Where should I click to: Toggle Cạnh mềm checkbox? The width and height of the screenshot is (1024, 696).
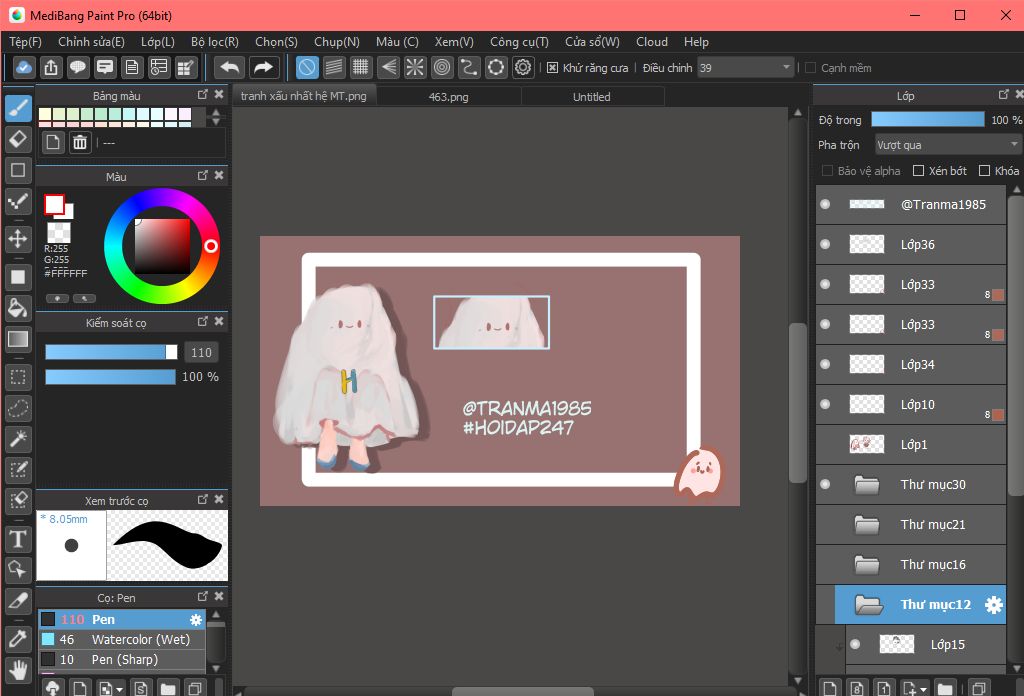click(810, 68)
